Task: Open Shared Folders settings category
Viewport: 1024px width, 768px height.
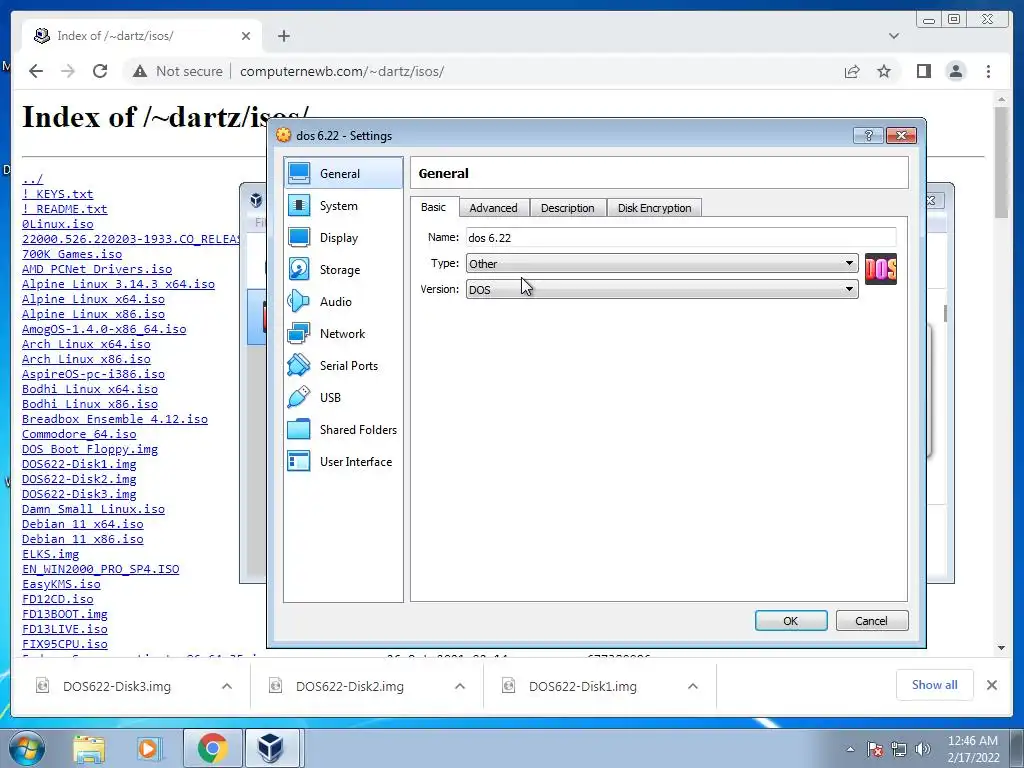Action: [344, 430]
